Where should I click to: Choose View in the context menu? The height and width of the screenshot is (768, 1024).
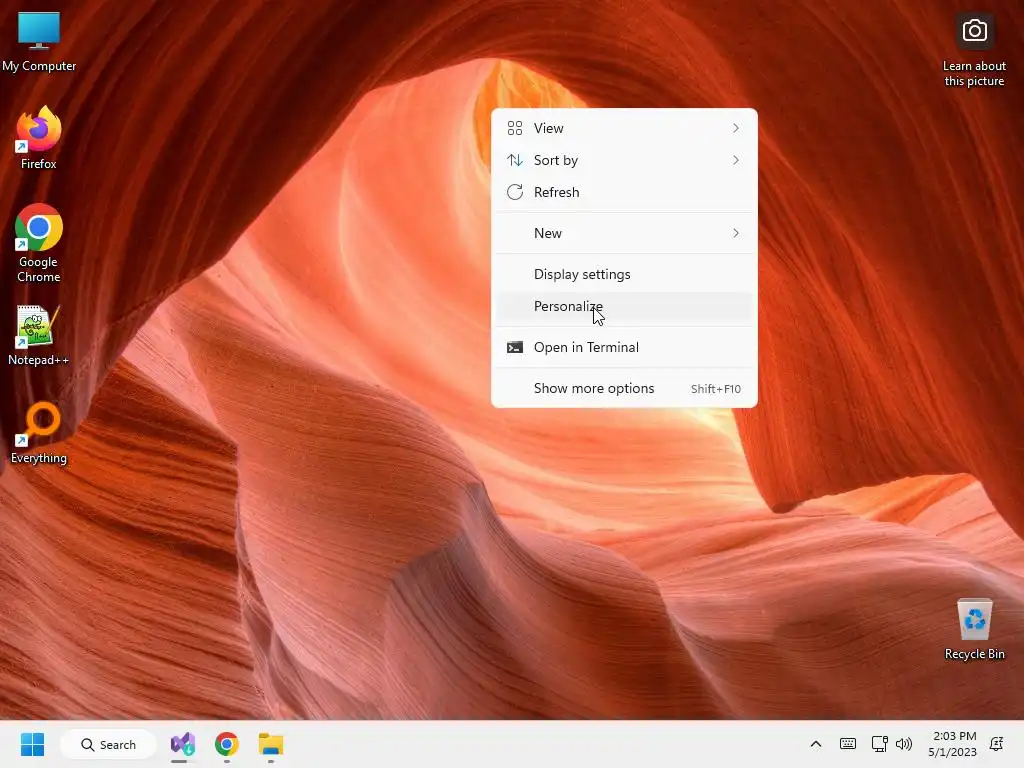point(624,128)
